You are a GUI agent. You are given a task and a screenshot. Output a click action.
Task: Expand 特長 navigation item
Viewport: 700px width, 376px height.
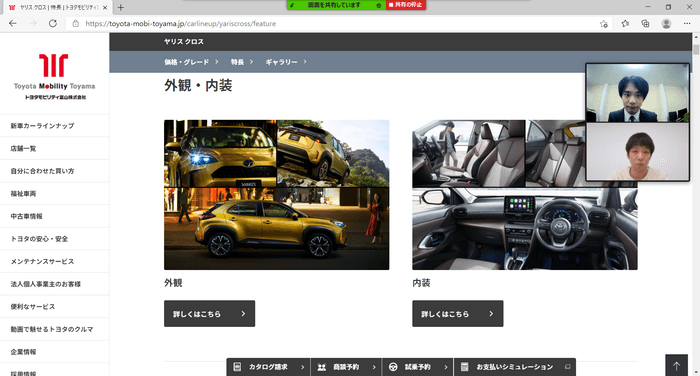[x=242, y=62]
